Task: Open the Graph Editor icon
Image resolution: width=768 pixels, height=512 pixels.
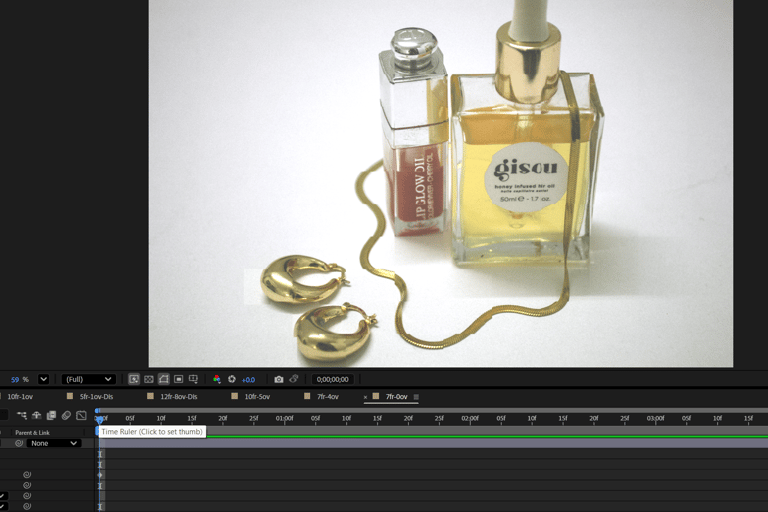Action: click(x=81, y=415)
